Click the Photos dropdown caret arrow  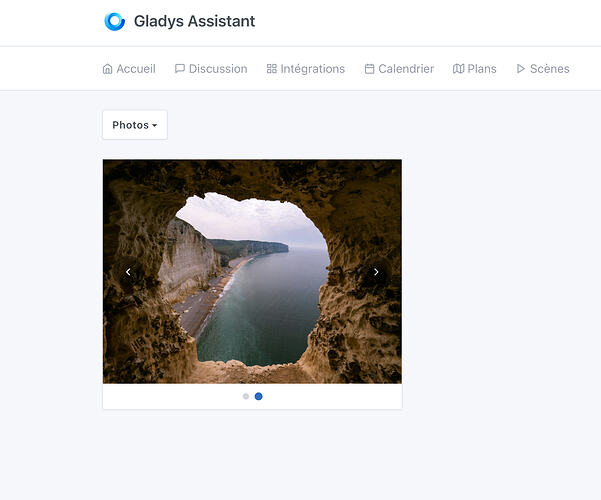[154, 125]
